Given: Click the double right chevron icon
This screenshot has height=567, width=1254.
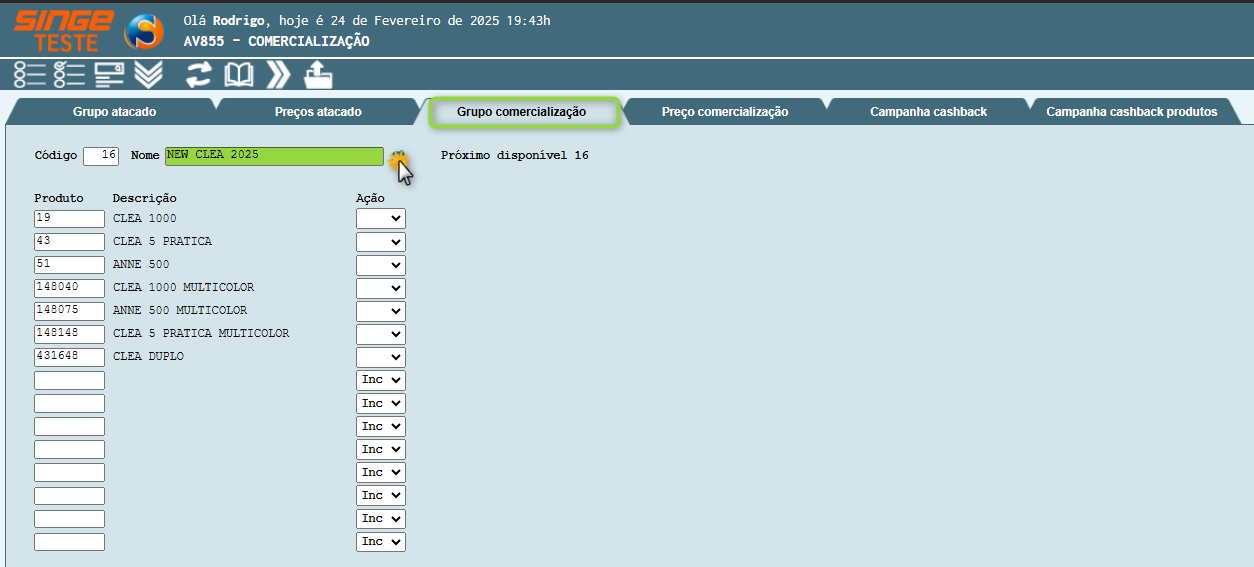Looking at the screenshot, I should click(x=278, y=75).
